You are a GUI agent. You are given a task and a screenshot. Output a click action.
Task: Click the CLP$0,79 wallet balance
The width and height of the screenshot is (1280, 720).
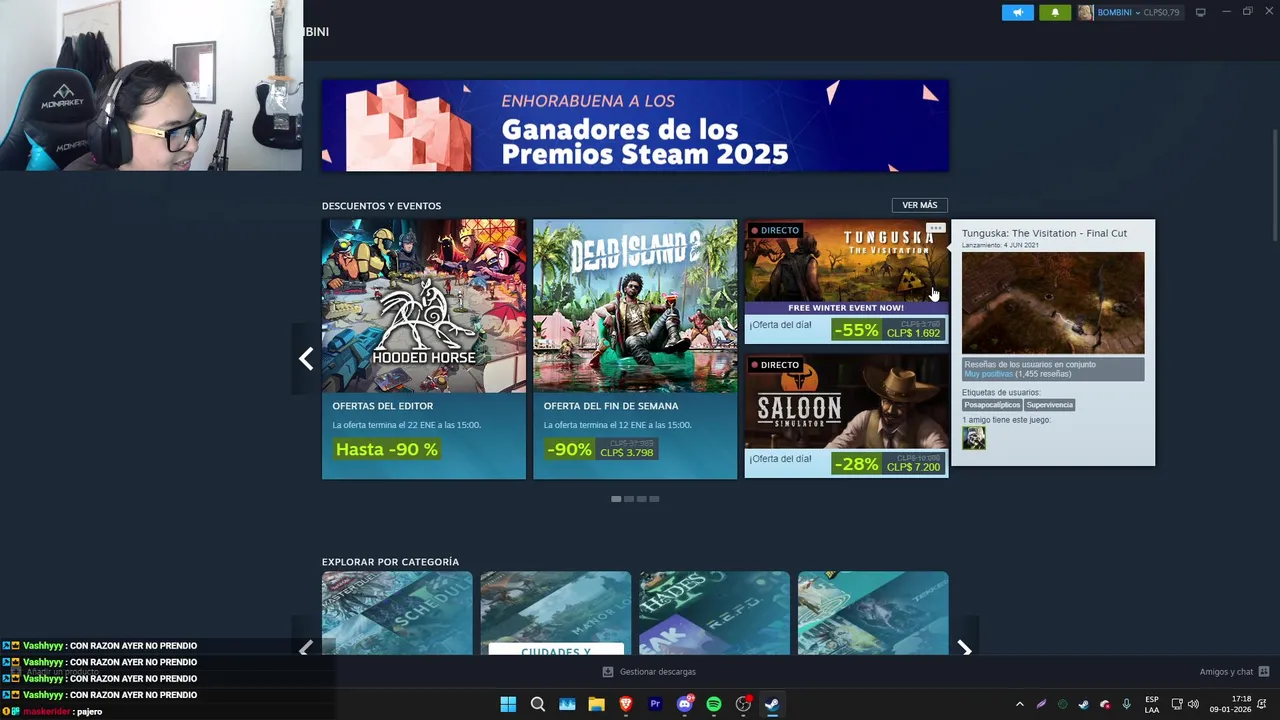1161,12
